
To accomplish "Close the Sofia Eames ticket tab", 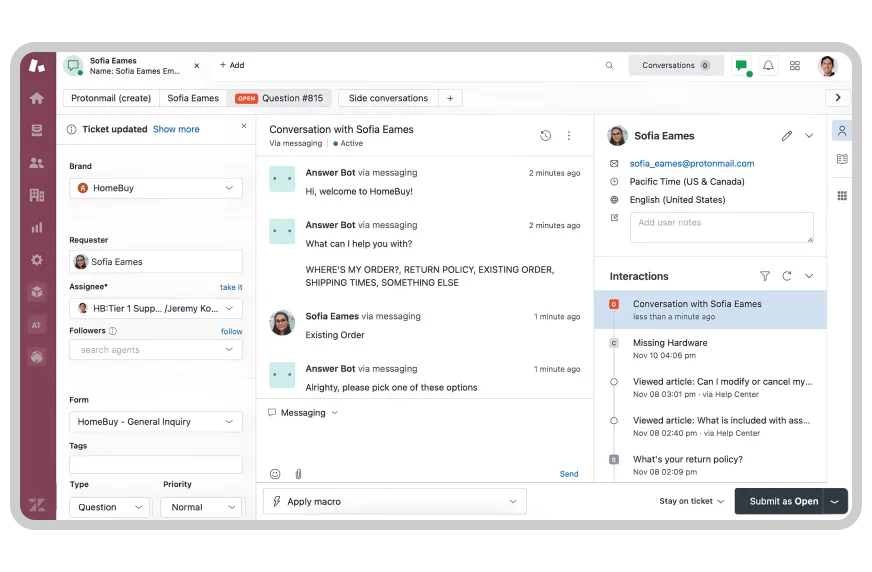I will click(x=196, y=66).
